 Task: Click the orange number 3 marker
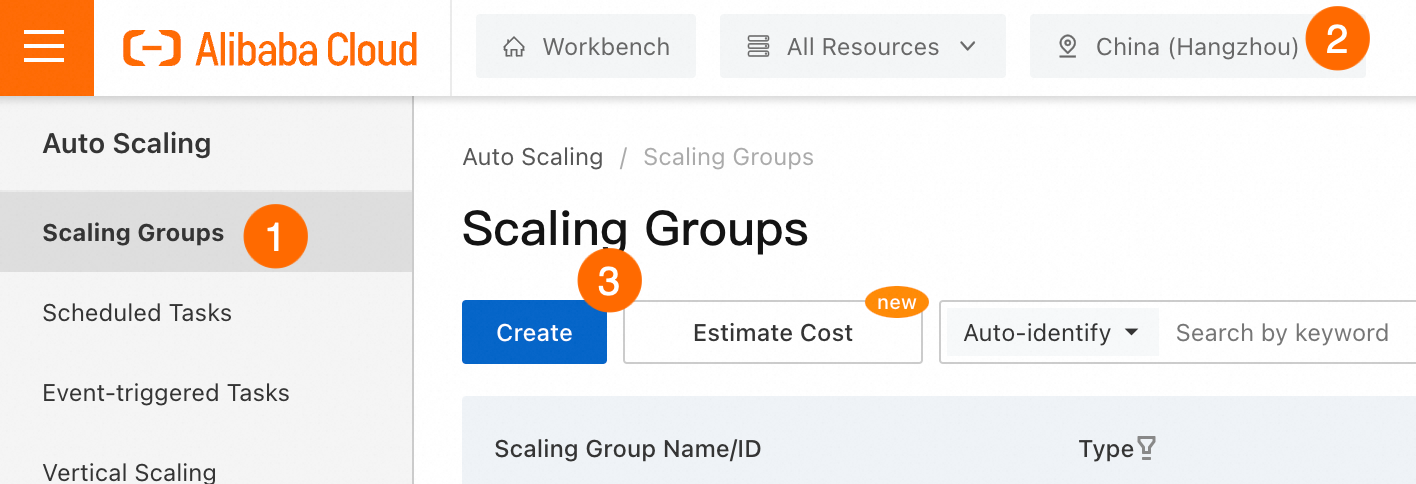tap(609, 282)
